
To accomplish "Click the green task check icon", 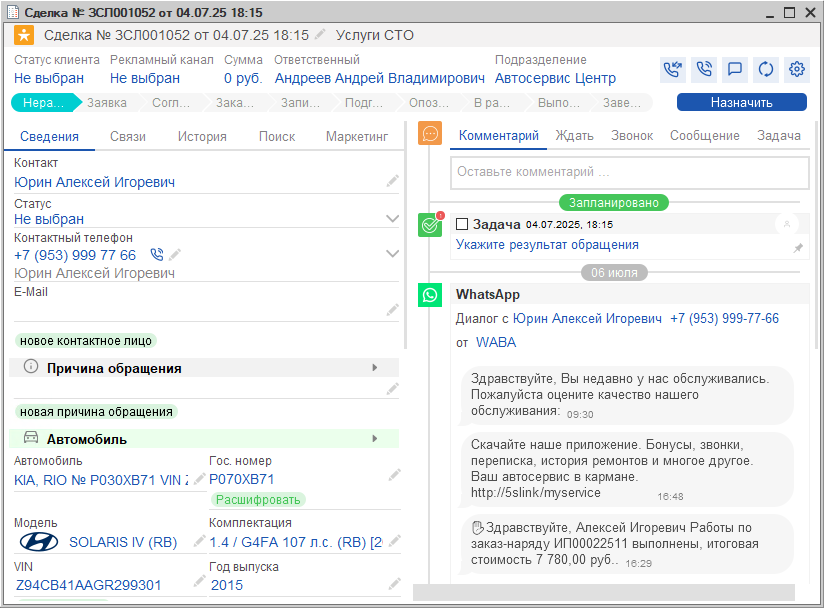I will pos(429,225).
